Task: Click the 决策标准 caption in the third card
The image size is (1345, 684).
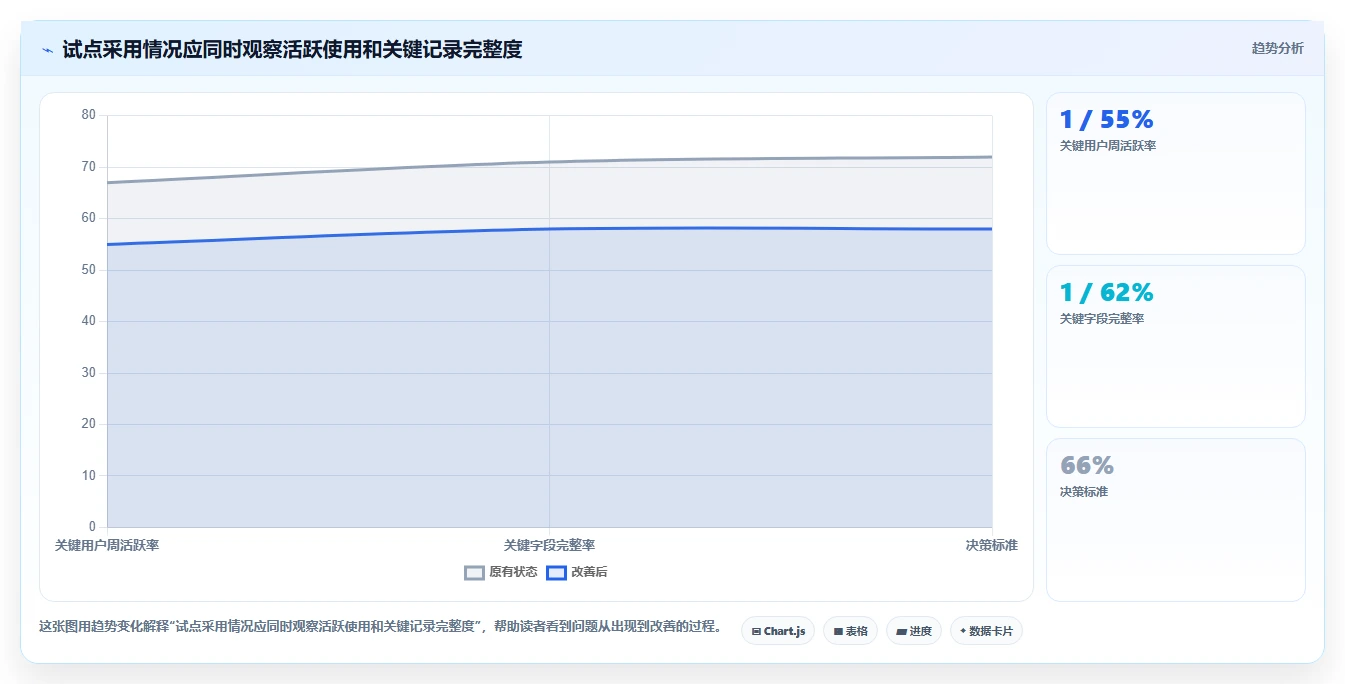Action: tap(1083, 492)
